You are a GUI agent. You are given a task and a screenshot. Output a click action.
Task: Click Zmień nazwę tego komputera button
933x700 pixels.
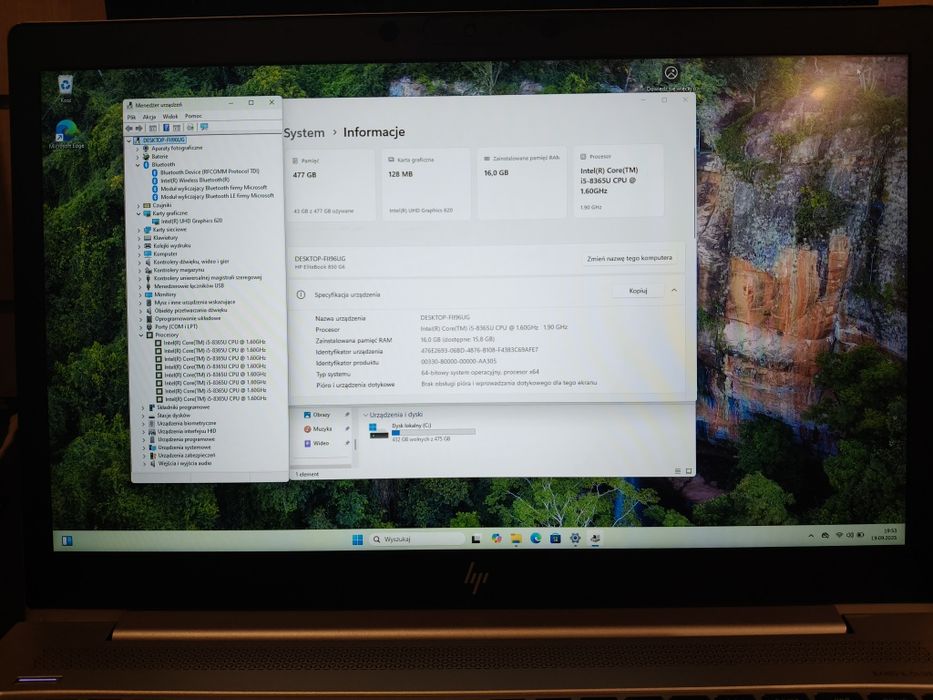pyautogui.click(x=630, y=258)
